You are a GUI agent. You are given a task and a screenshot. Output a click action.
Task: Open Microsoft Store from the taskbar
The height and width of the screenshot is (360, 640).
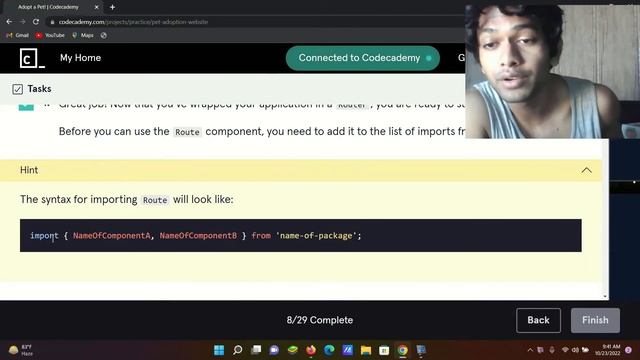coord(384,350)
